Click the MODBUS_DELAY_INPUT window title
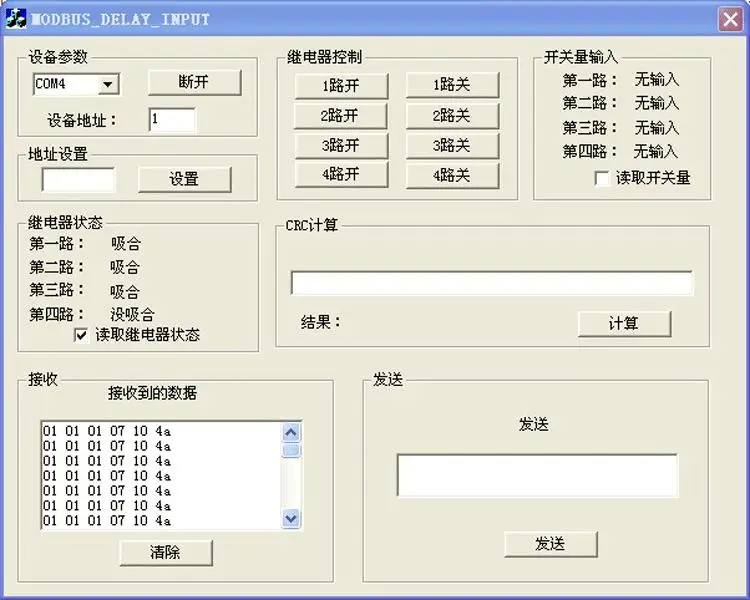Viewport: 750px width, 600px height. tap(120, 20)
